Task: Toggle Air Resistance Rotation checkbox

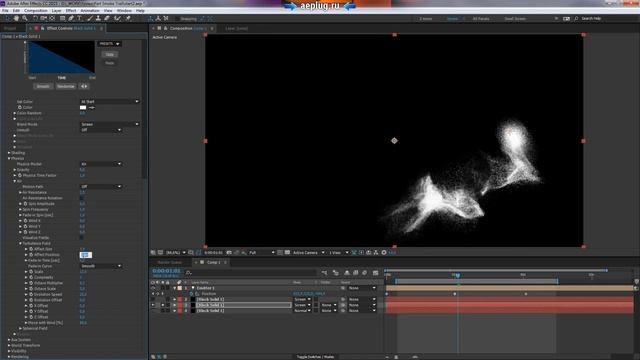Action: (x=82, y=198)
